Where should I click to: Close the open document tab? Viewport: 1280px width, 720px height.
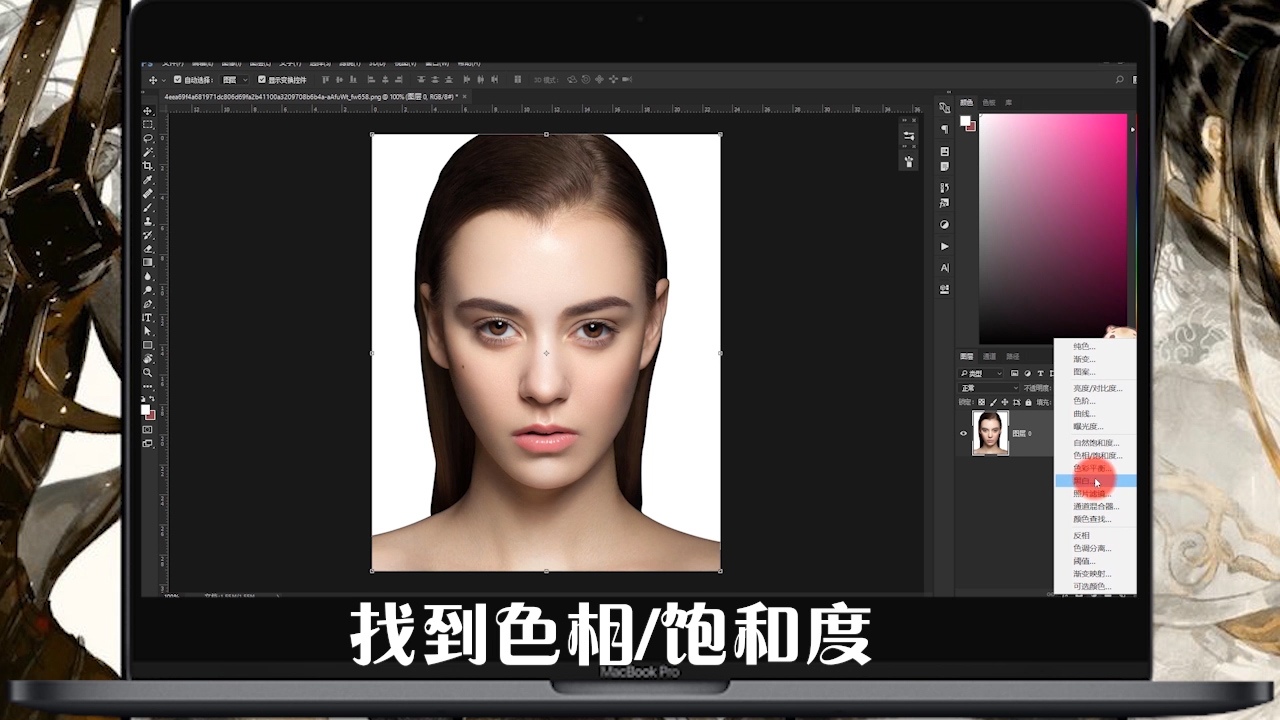[x=464, y=97]
